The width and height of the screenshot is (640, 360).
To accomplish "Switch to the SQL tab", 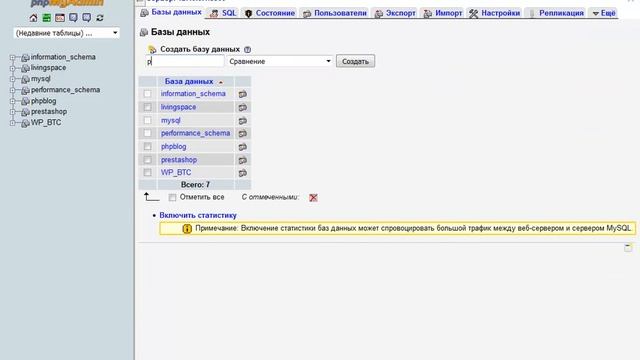I will [223, 13].
